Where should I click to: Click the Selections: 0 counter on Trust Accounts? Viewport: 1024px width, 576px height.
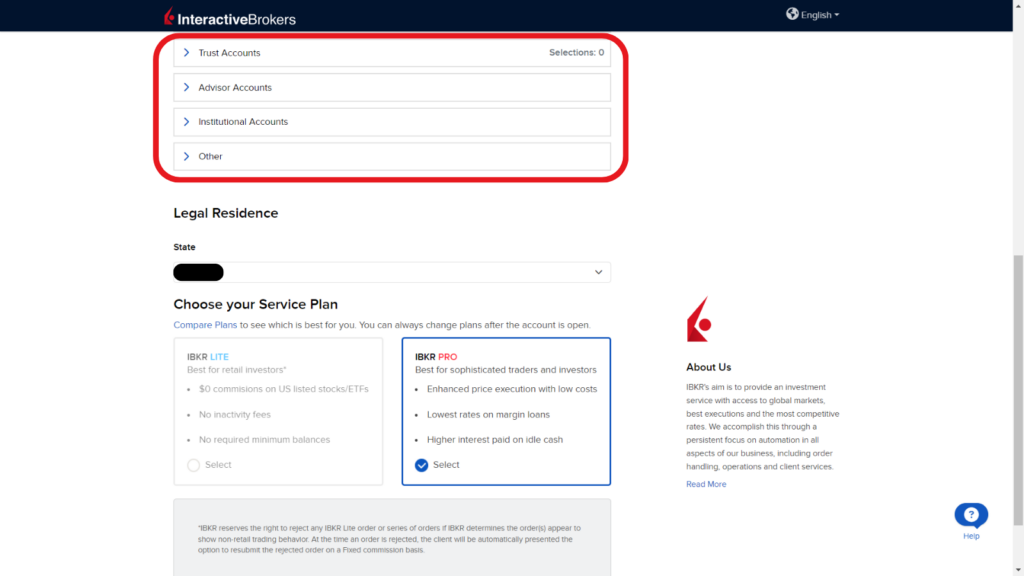pyautogui.click(x=577, y=52)
